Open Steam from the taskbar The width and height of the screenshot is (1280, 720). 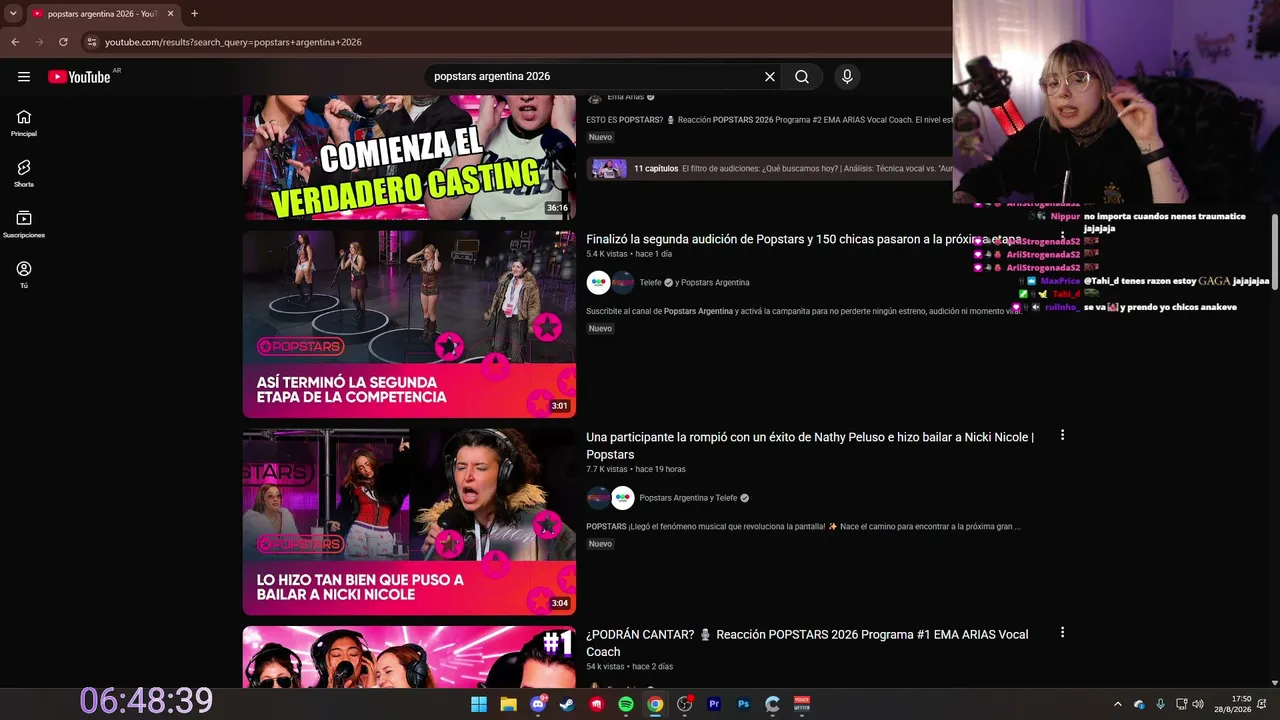[567, 704]
